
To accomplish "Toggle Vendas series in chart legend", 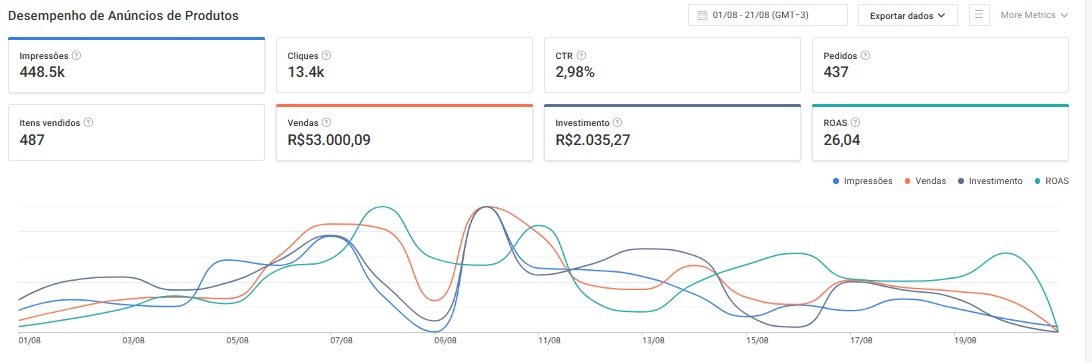I will [926, 181].
